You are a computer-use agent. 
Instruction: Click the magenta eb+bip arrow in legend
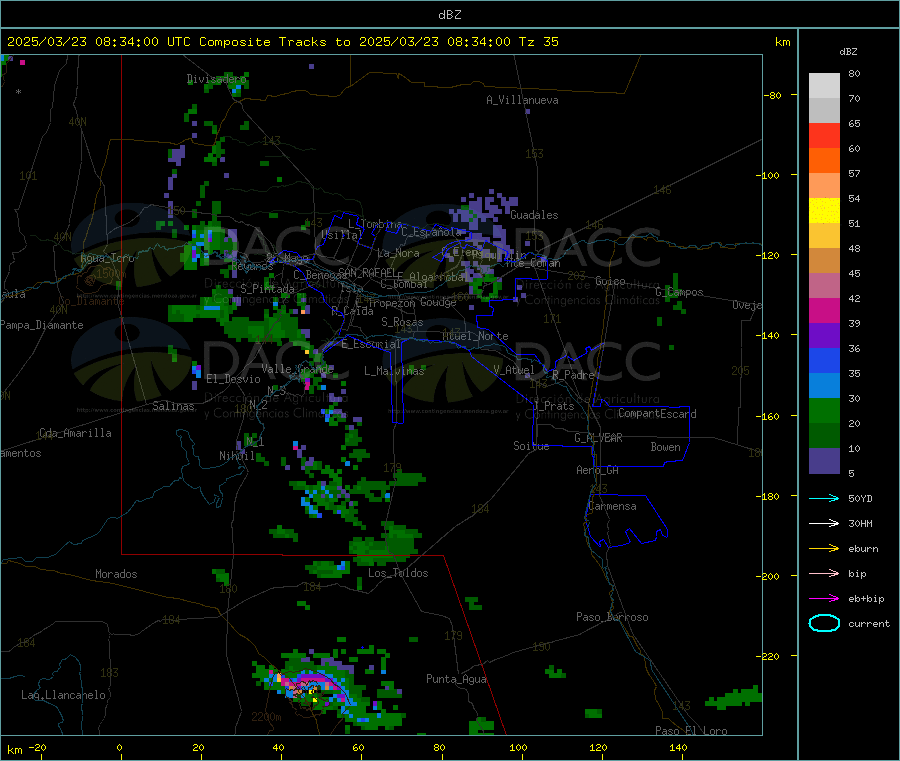824,599
